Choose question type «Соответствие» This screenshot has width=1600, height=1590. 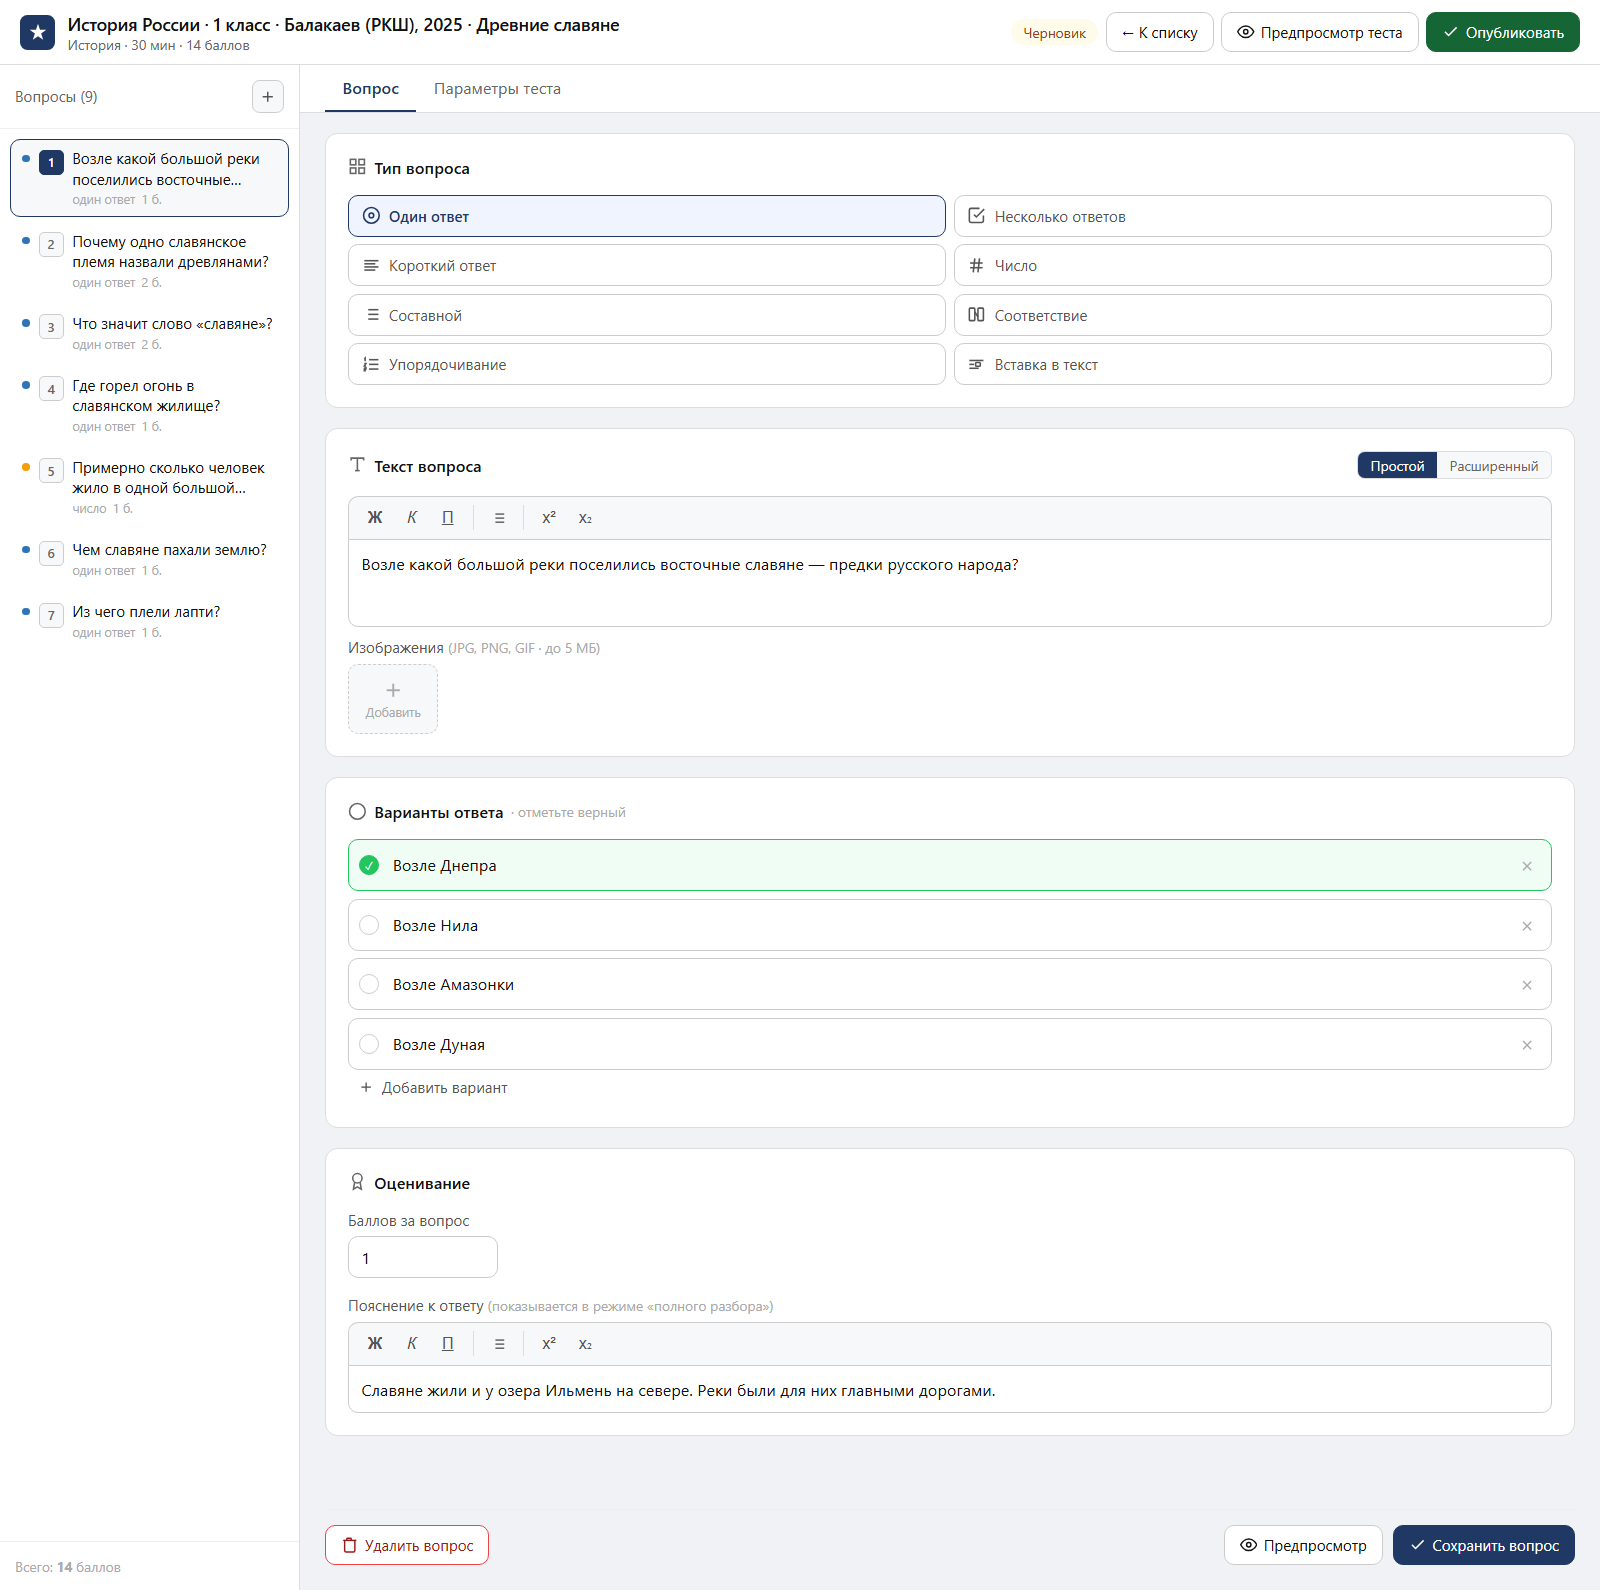coord(1253,315)
